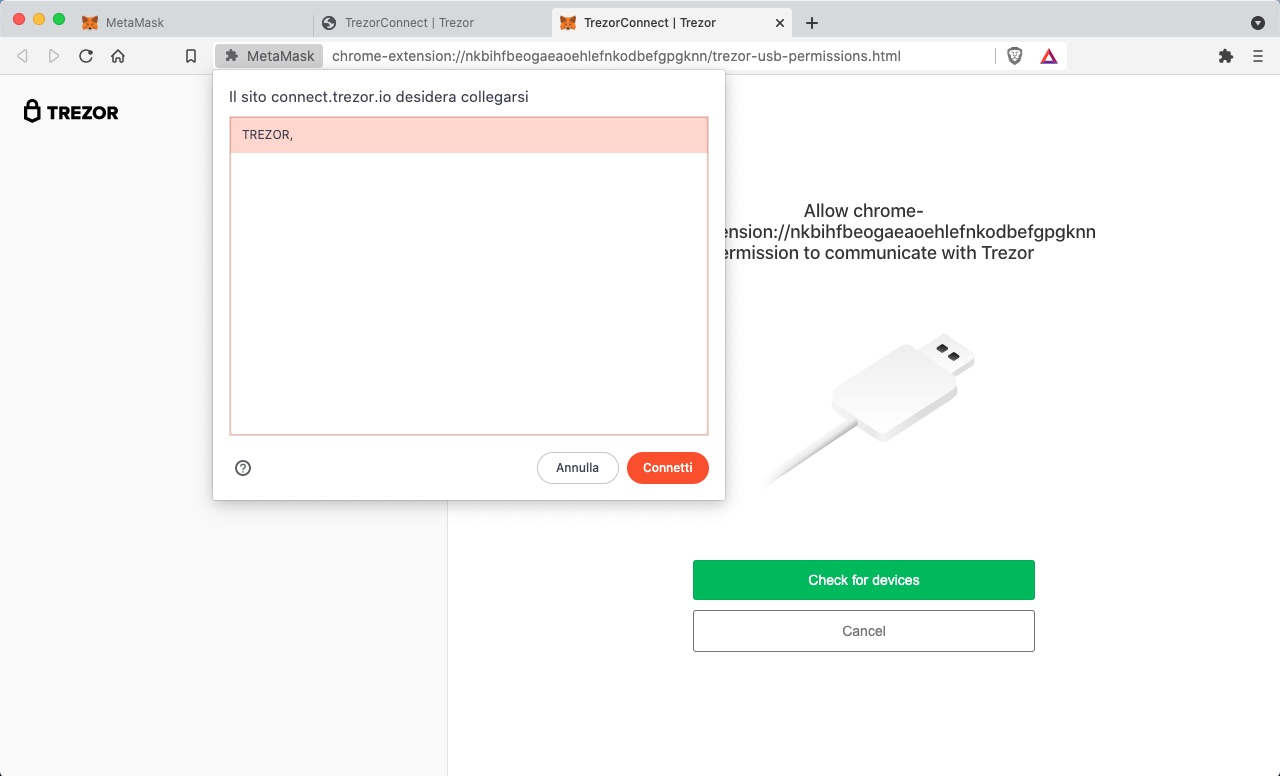Open the extensions puzzle piece icon

coord(1226,56)
